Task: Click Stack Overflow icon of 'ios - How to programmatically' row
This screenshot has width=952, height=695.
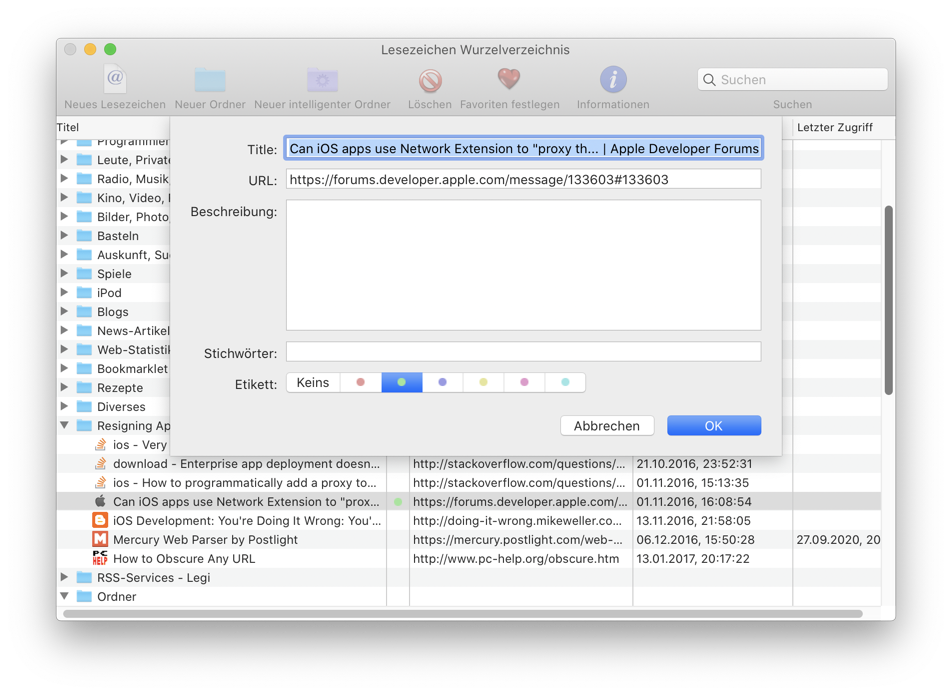Action: pyautogui.click(x=100, y=483)
